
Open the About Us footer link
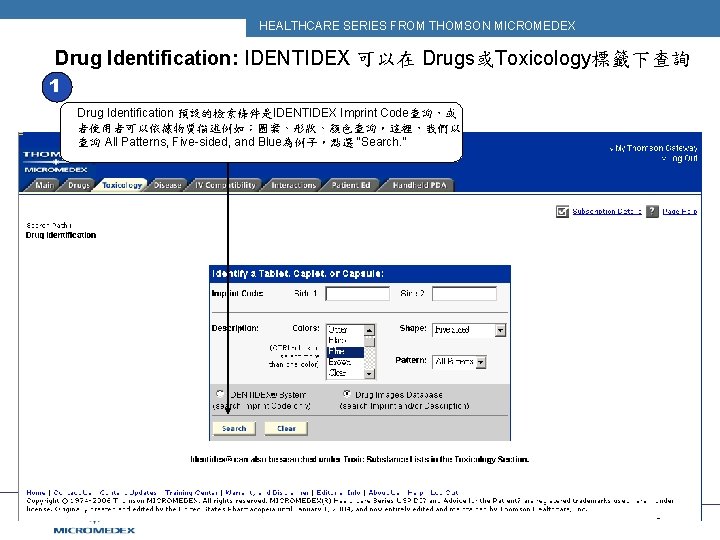coord(384,492)
